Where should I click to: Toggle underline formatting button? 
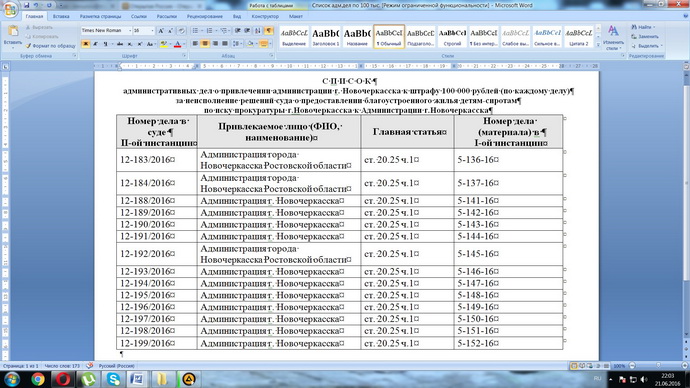pyautogui.click(x=105, y=44)
